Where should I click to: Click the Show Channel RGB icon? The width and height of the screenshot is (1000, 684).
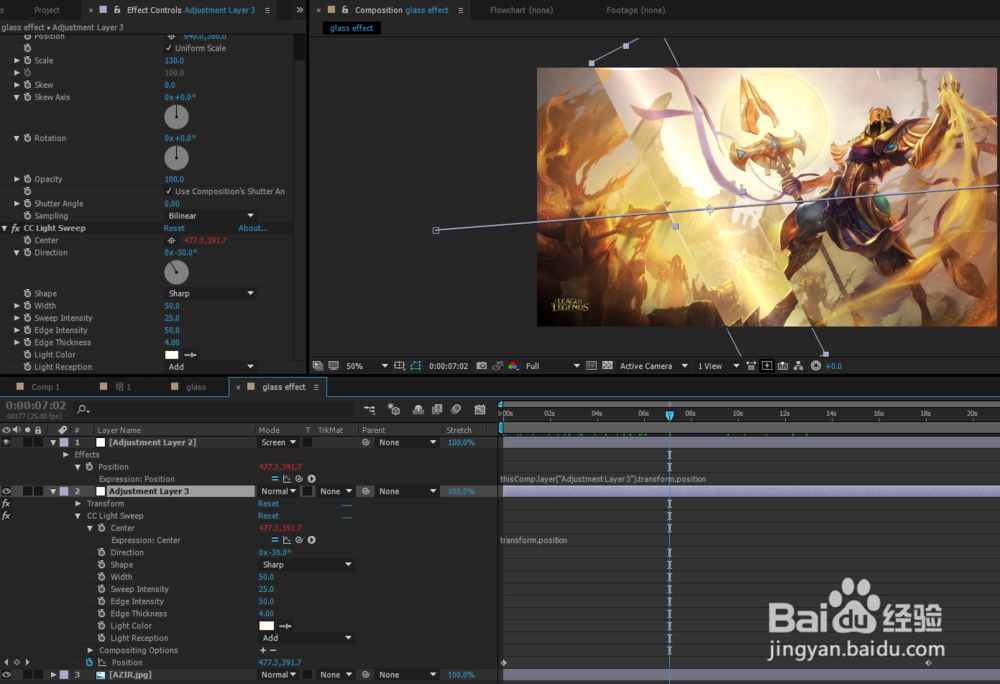[x=513, y=366]
